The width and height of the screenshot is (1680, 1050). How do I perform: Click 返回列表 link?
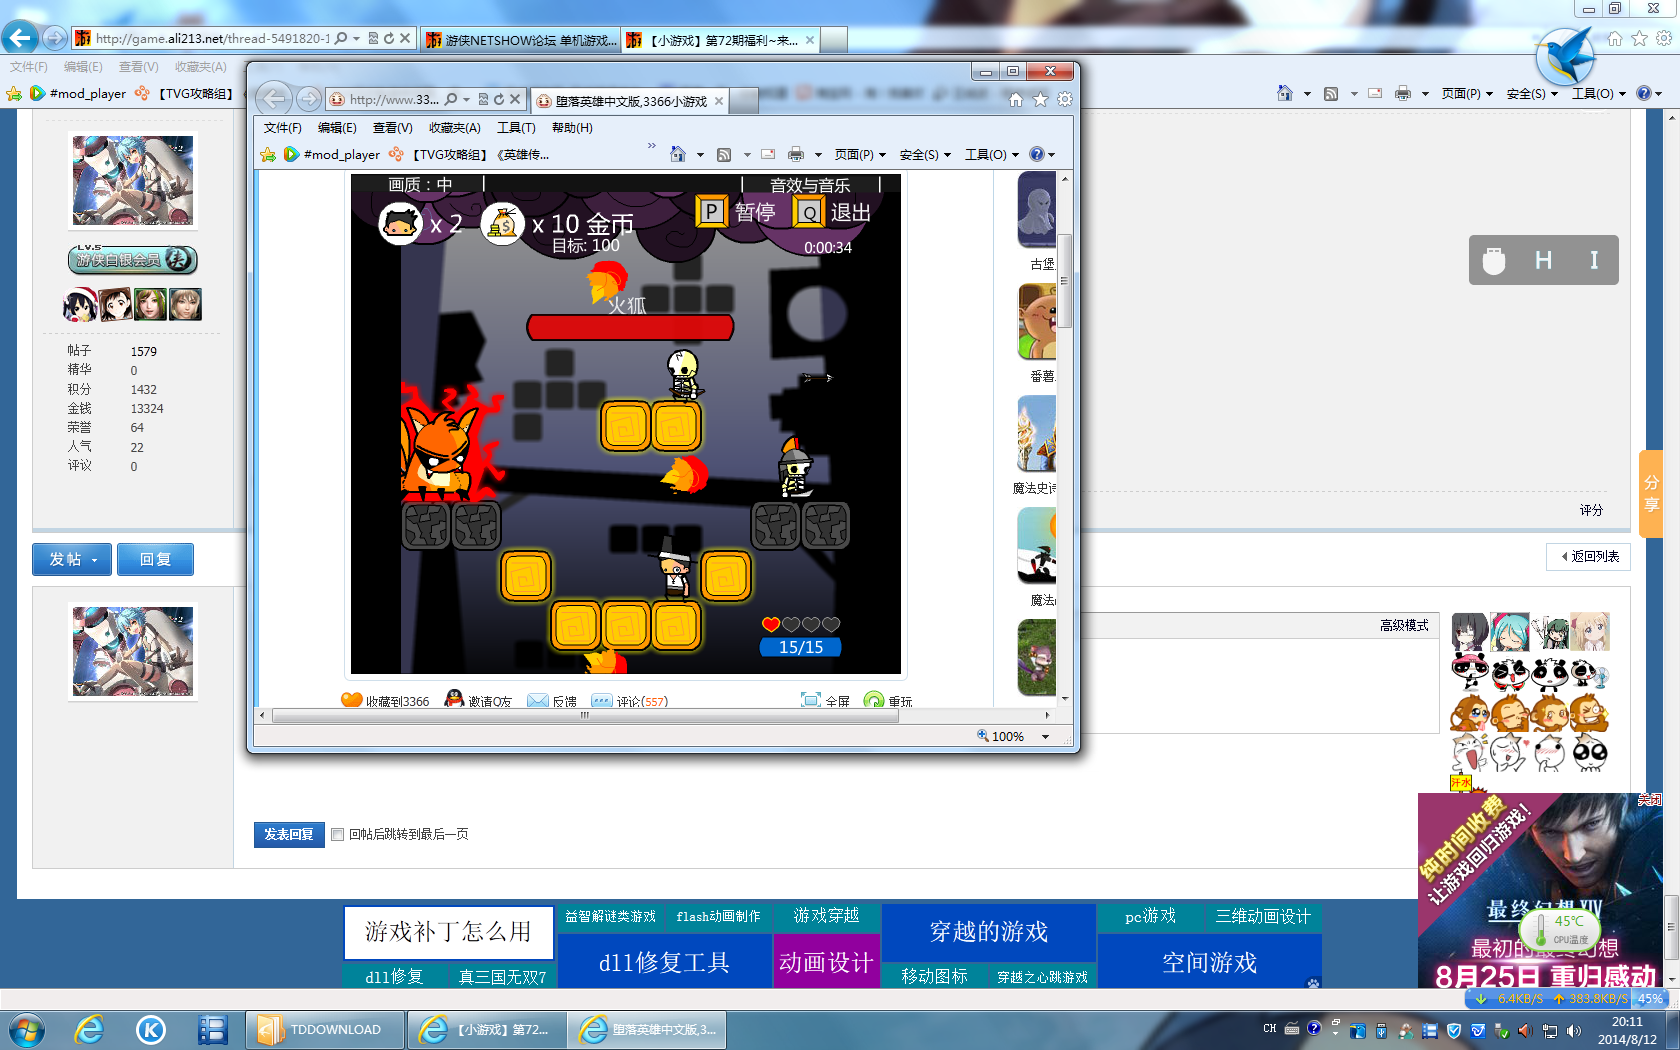(1589, 556)
